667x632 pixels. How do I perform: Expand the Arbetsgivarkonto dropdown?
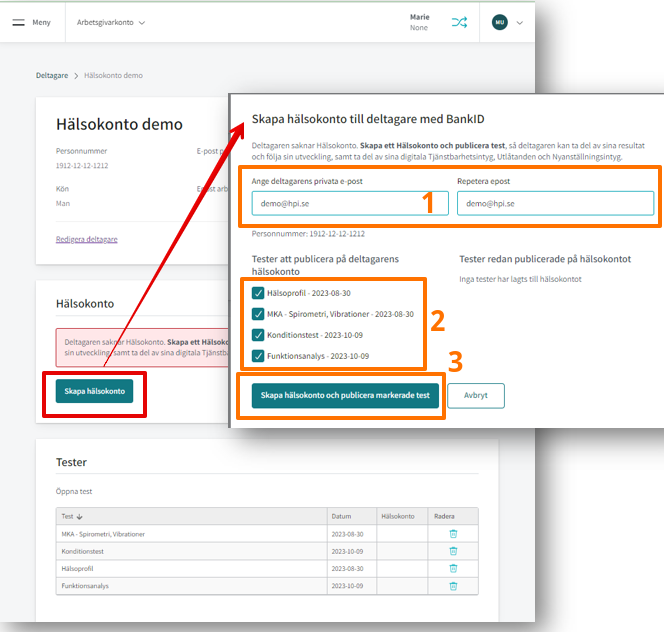pos(111,23)
